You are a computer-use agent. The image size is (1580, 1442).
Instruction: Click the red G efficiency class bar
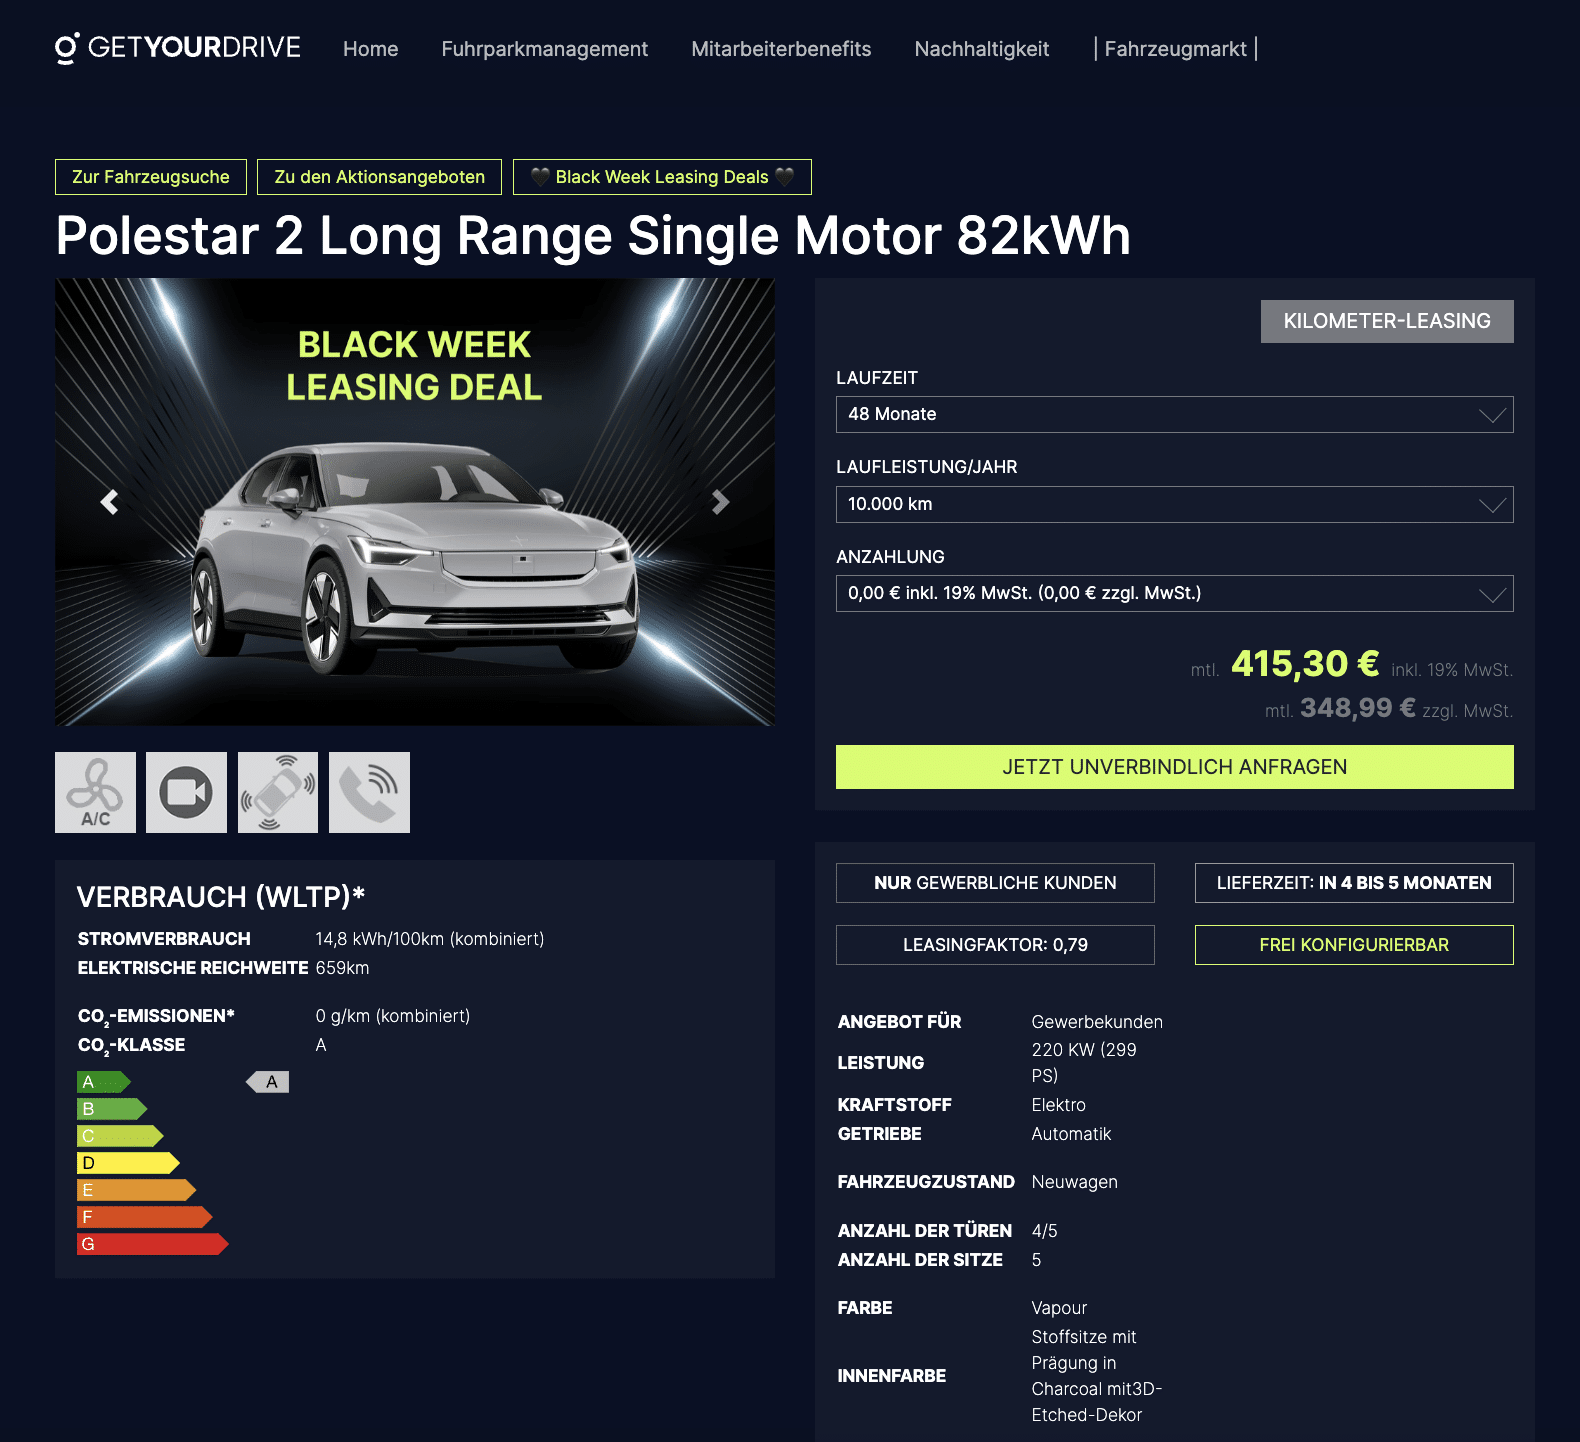[152, 1244]
